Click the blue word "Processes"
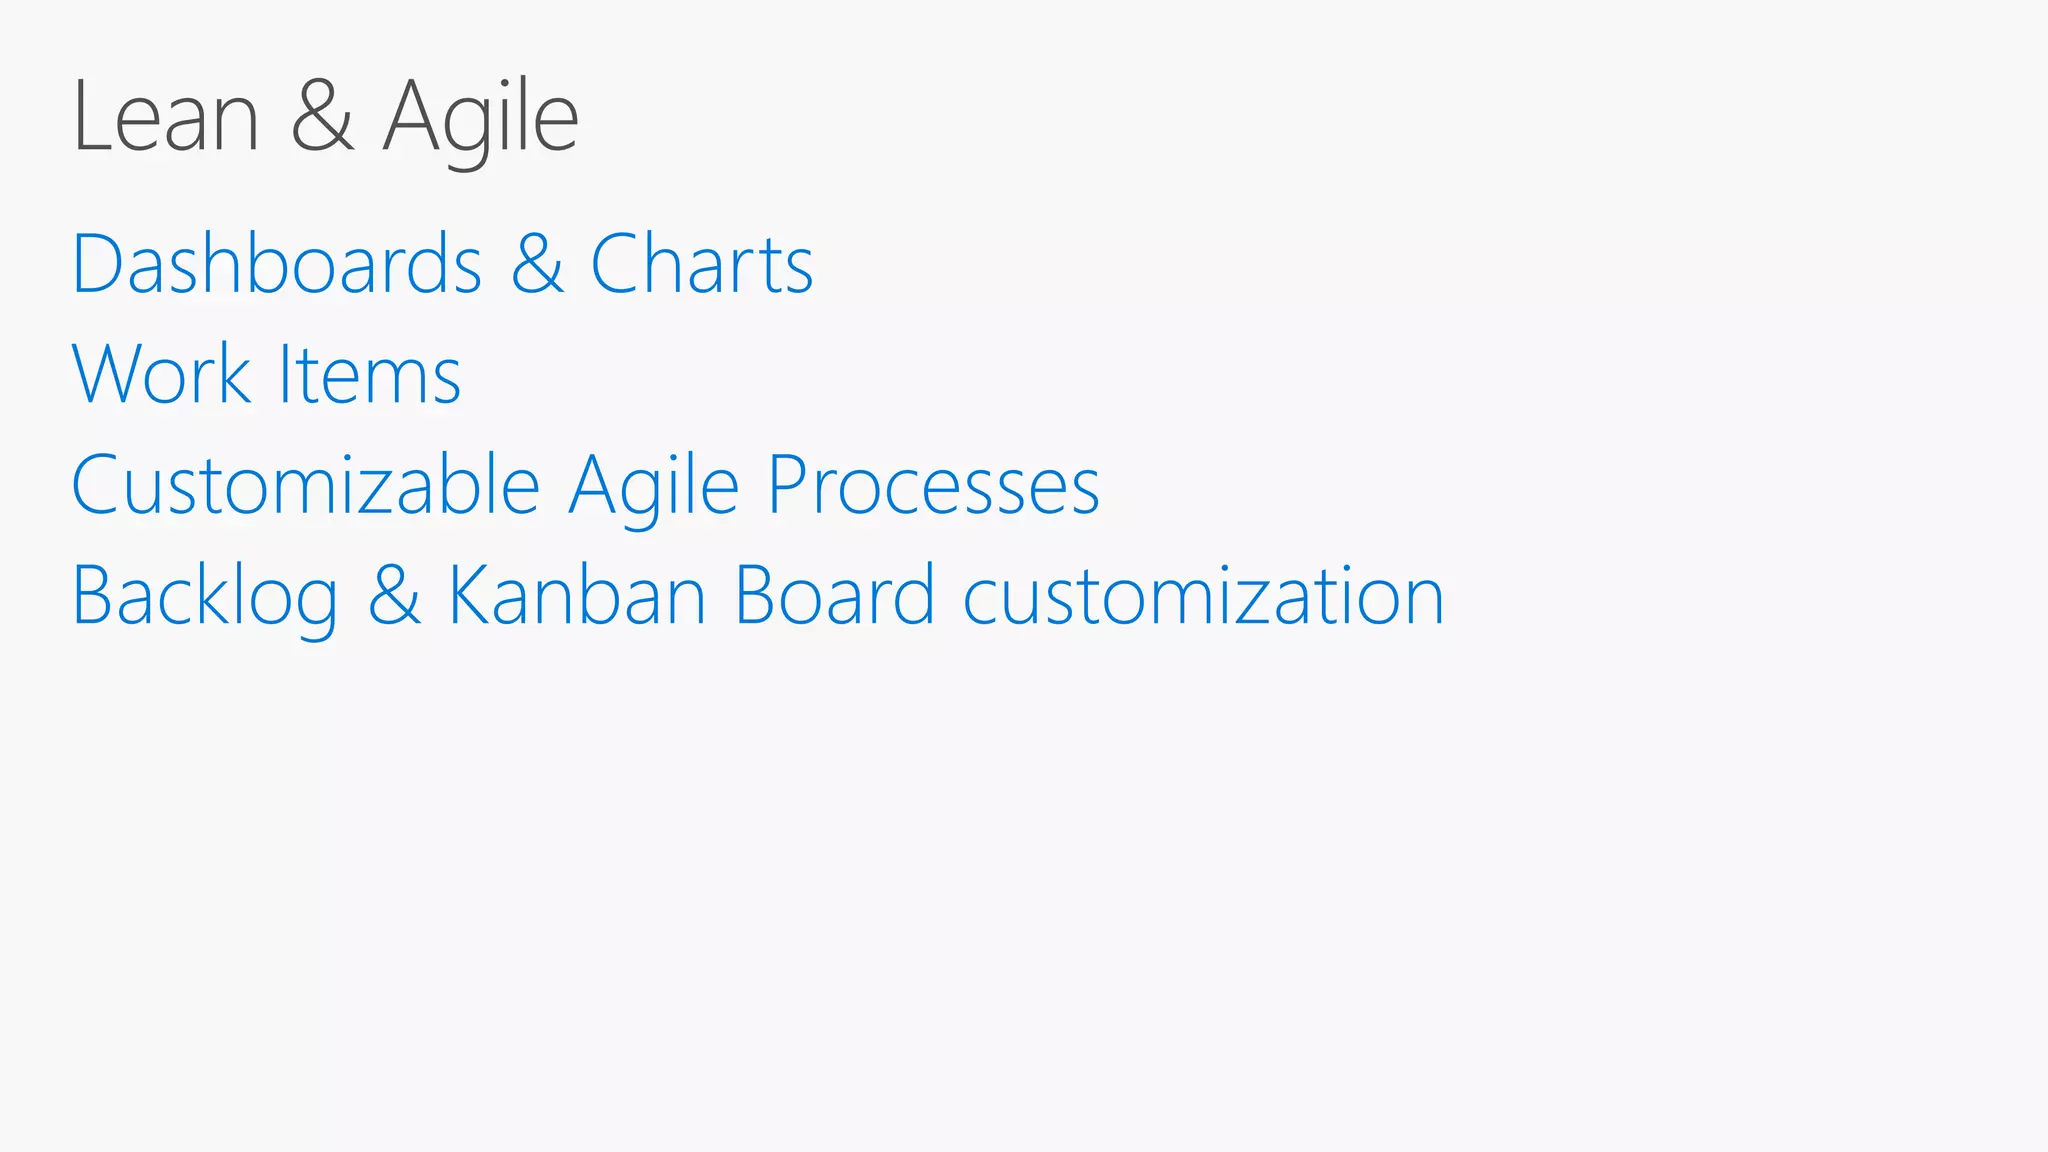Screen dimensions: 2048x1152 tap(934, 485)
